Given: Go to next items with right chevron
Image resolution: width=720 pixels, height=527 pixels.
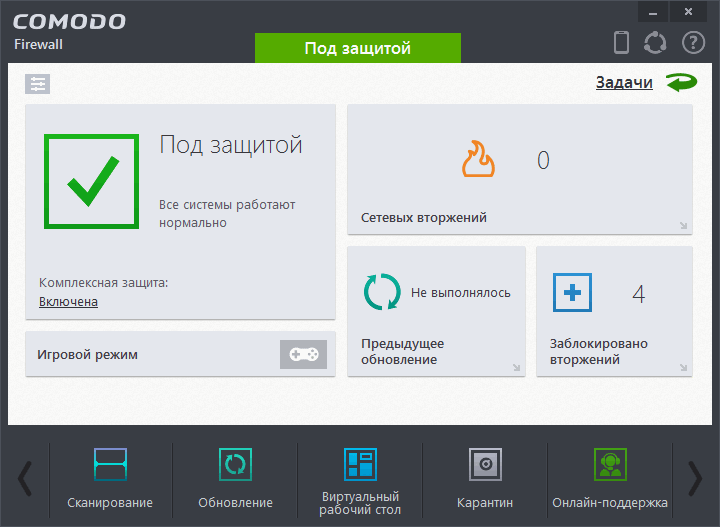Looking at the screenshot, I should [695, 479].
